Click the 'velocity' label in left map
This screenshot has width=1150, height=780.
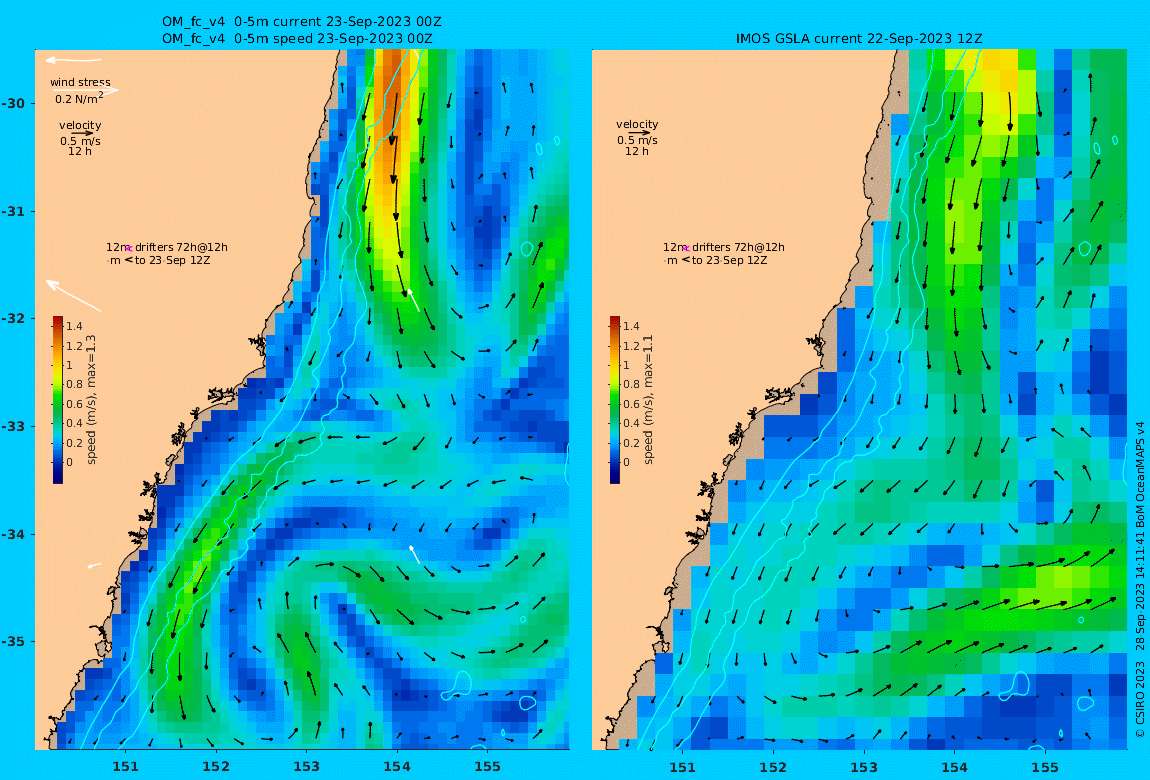(80, 125)
